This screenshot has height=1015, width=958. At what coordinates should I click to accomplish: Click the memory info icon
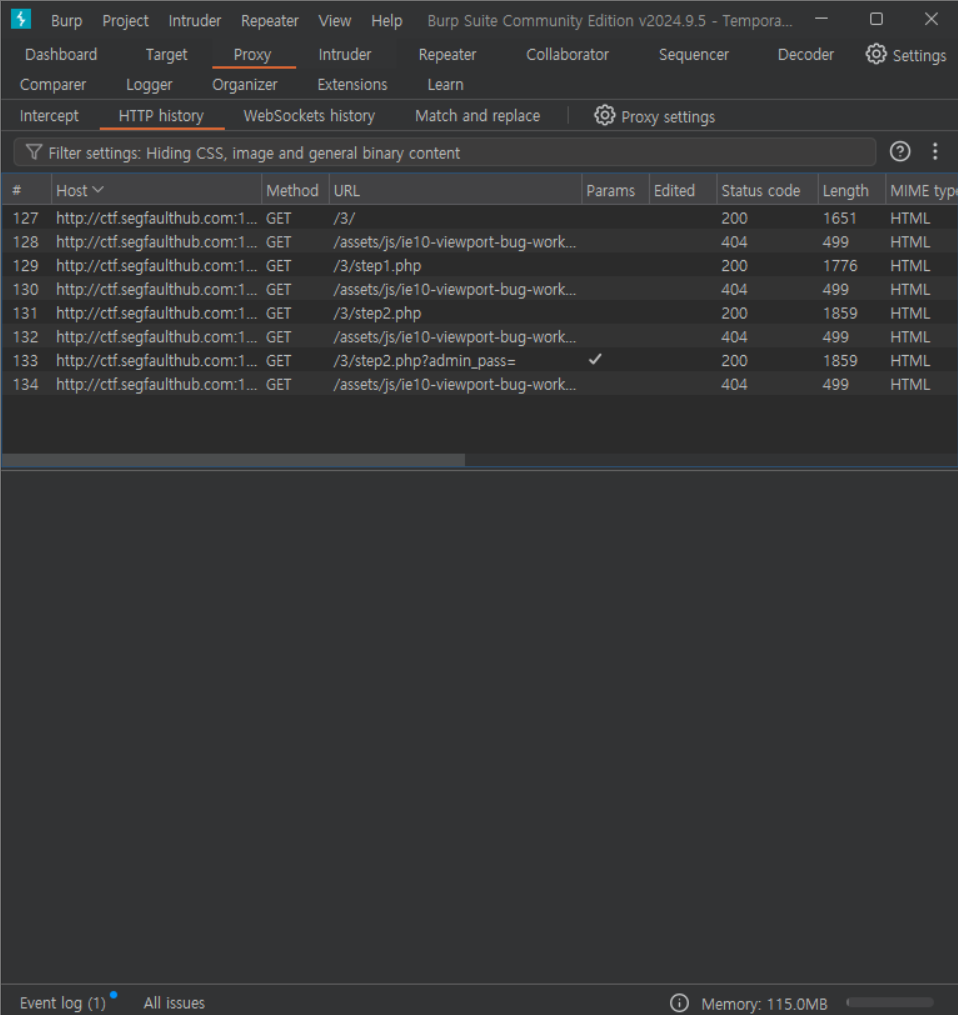[679, 1003]
